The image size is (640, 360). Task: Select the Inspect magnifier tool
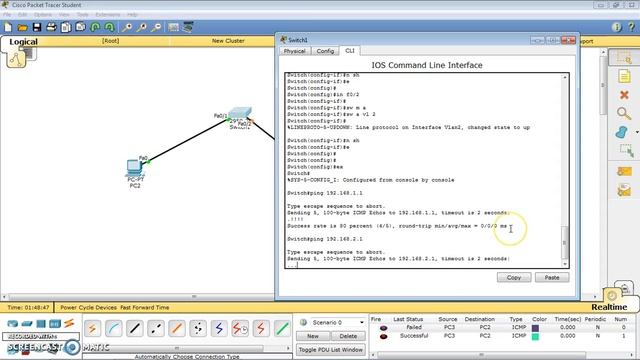coord(624,113)
